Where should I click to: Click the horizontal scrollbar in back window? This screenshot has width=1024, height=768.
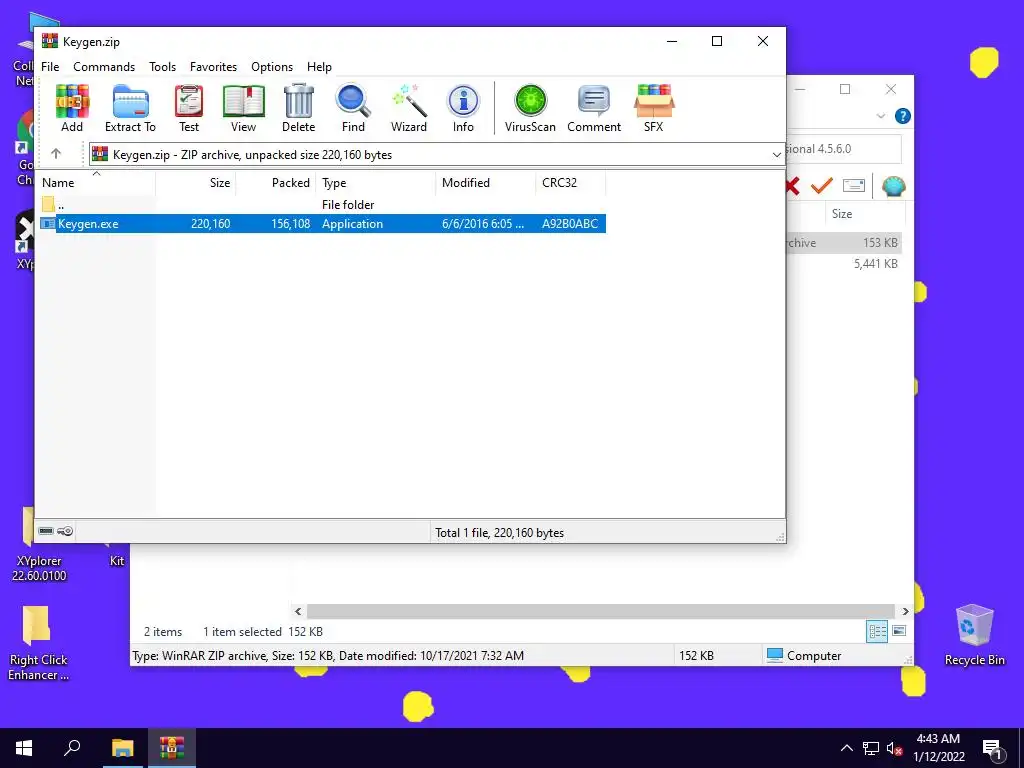pos(601,611)
